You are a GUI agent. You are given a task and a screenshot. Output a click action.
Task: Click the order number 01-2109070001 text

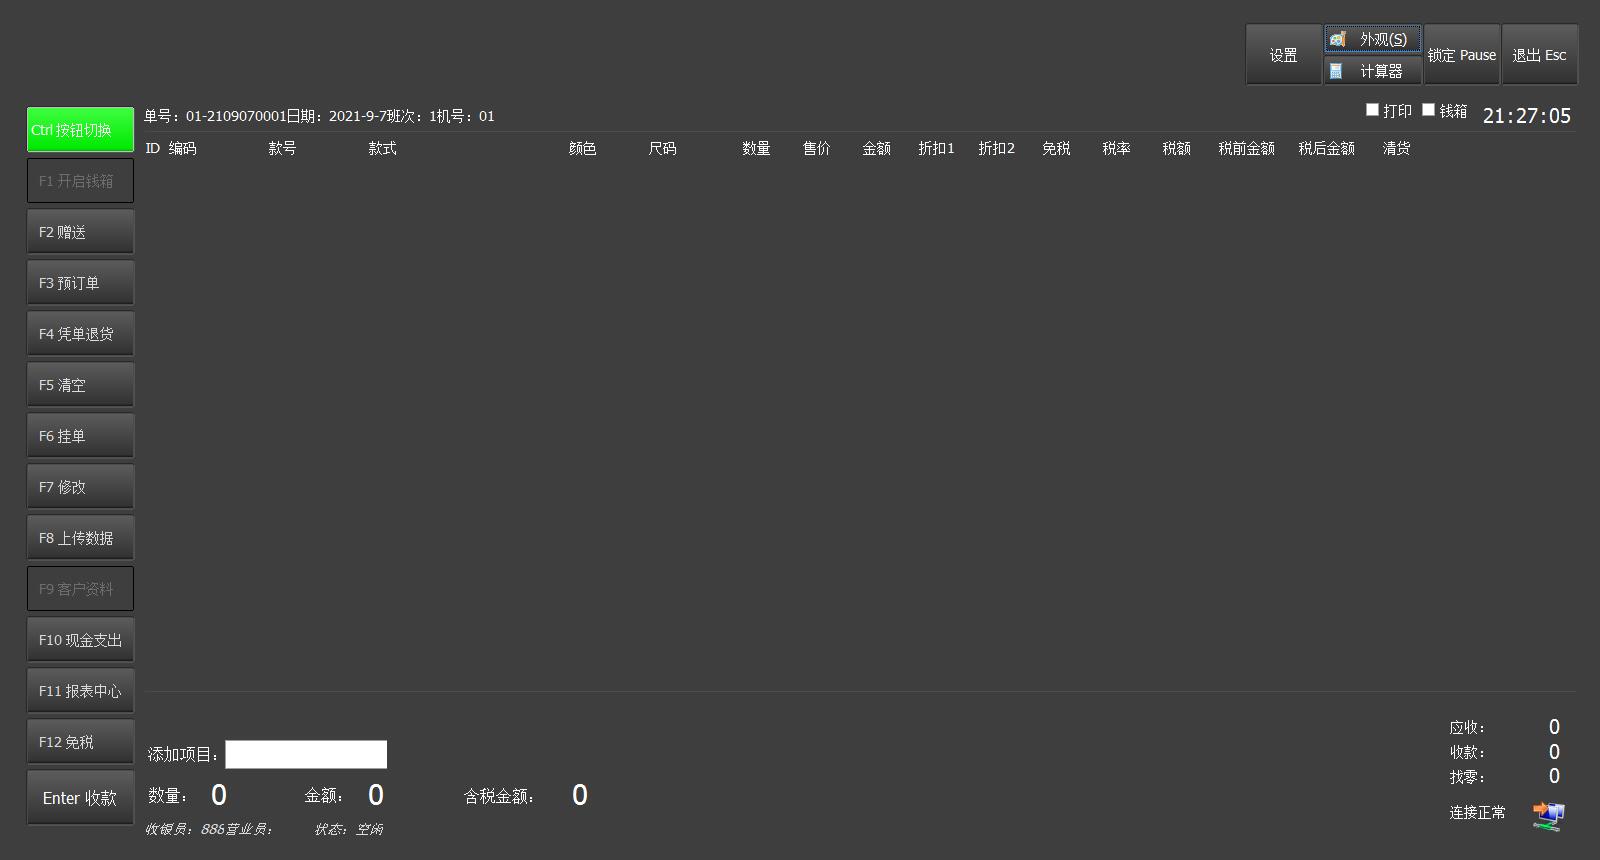(x=237, y=116)
